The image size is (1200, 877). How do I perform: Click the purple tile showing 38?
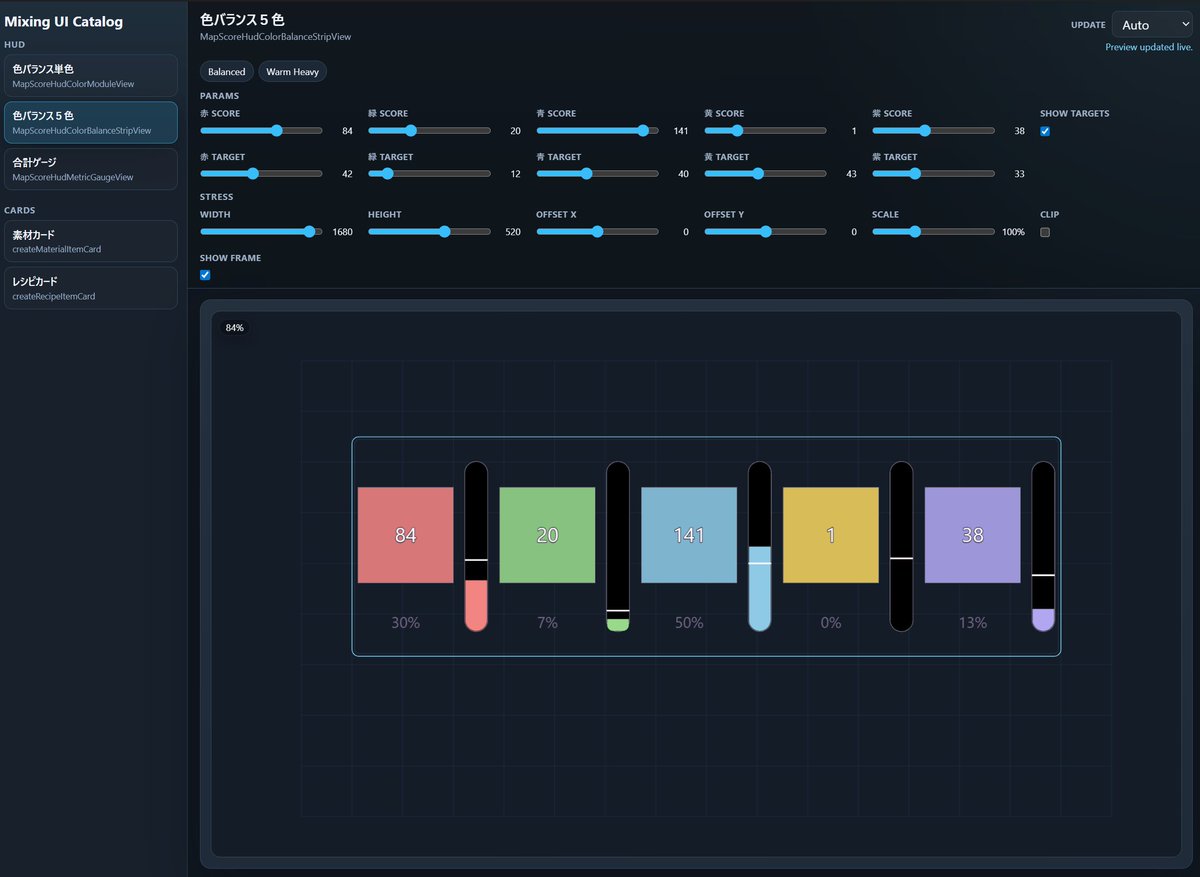click(973, 535)
